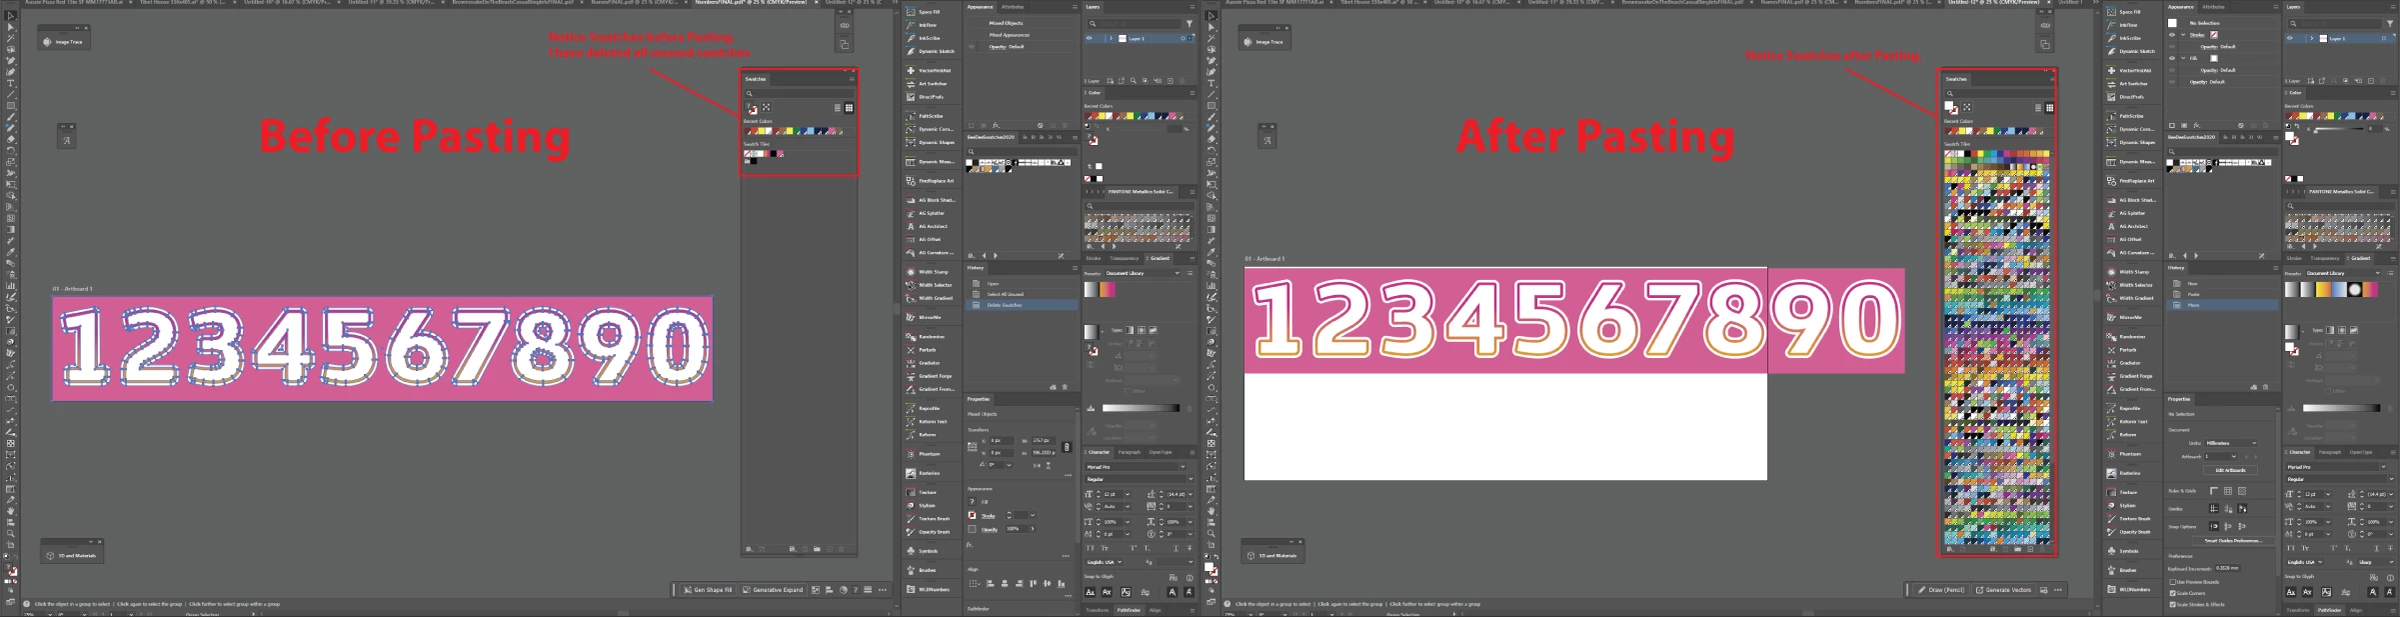
Task: Open WLDNumbers panel in After Pasting window
Action: (x=2130, y=589)
